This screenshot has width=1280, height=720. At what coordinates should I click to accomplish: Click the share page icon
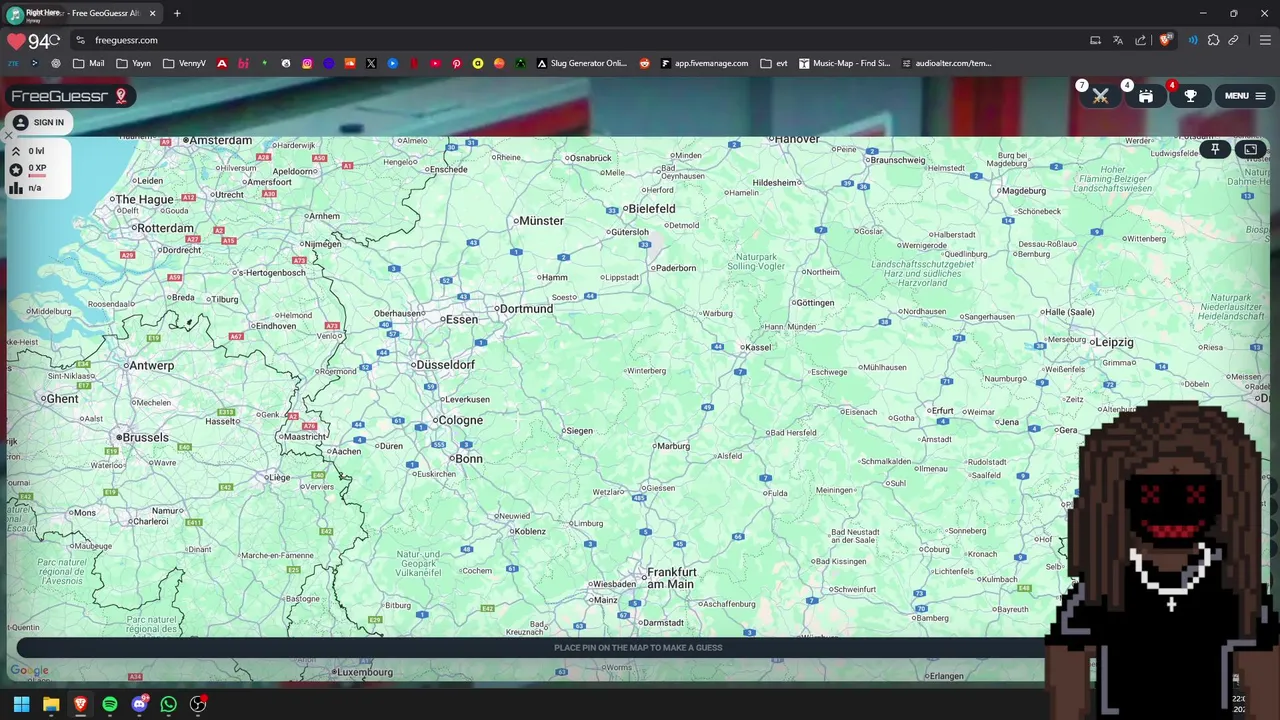tap(1140, 40)
